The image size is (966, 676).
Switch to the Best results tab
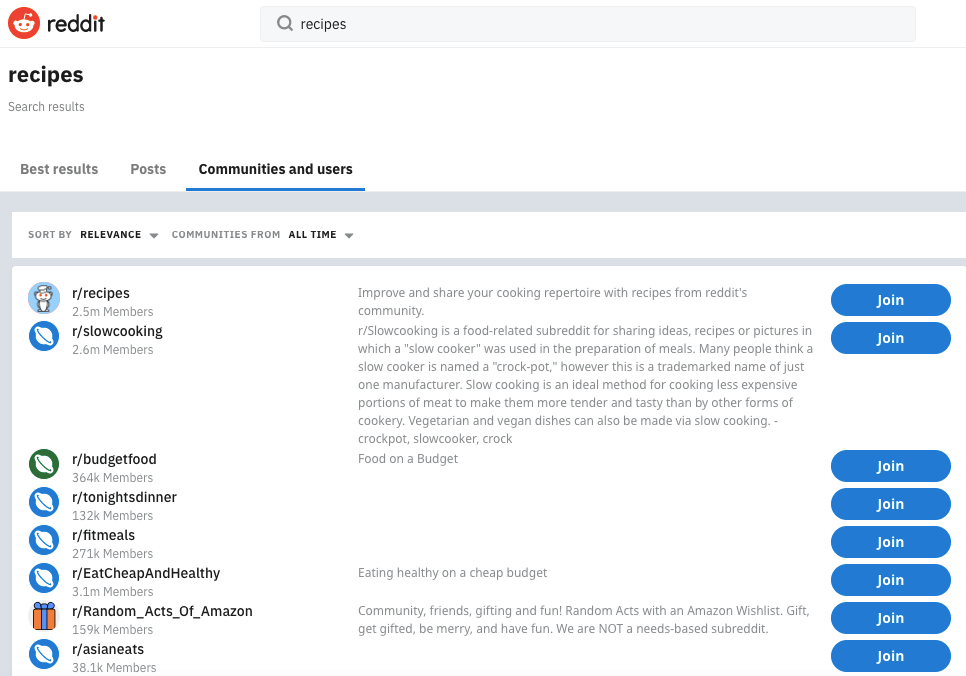[59, 169]
